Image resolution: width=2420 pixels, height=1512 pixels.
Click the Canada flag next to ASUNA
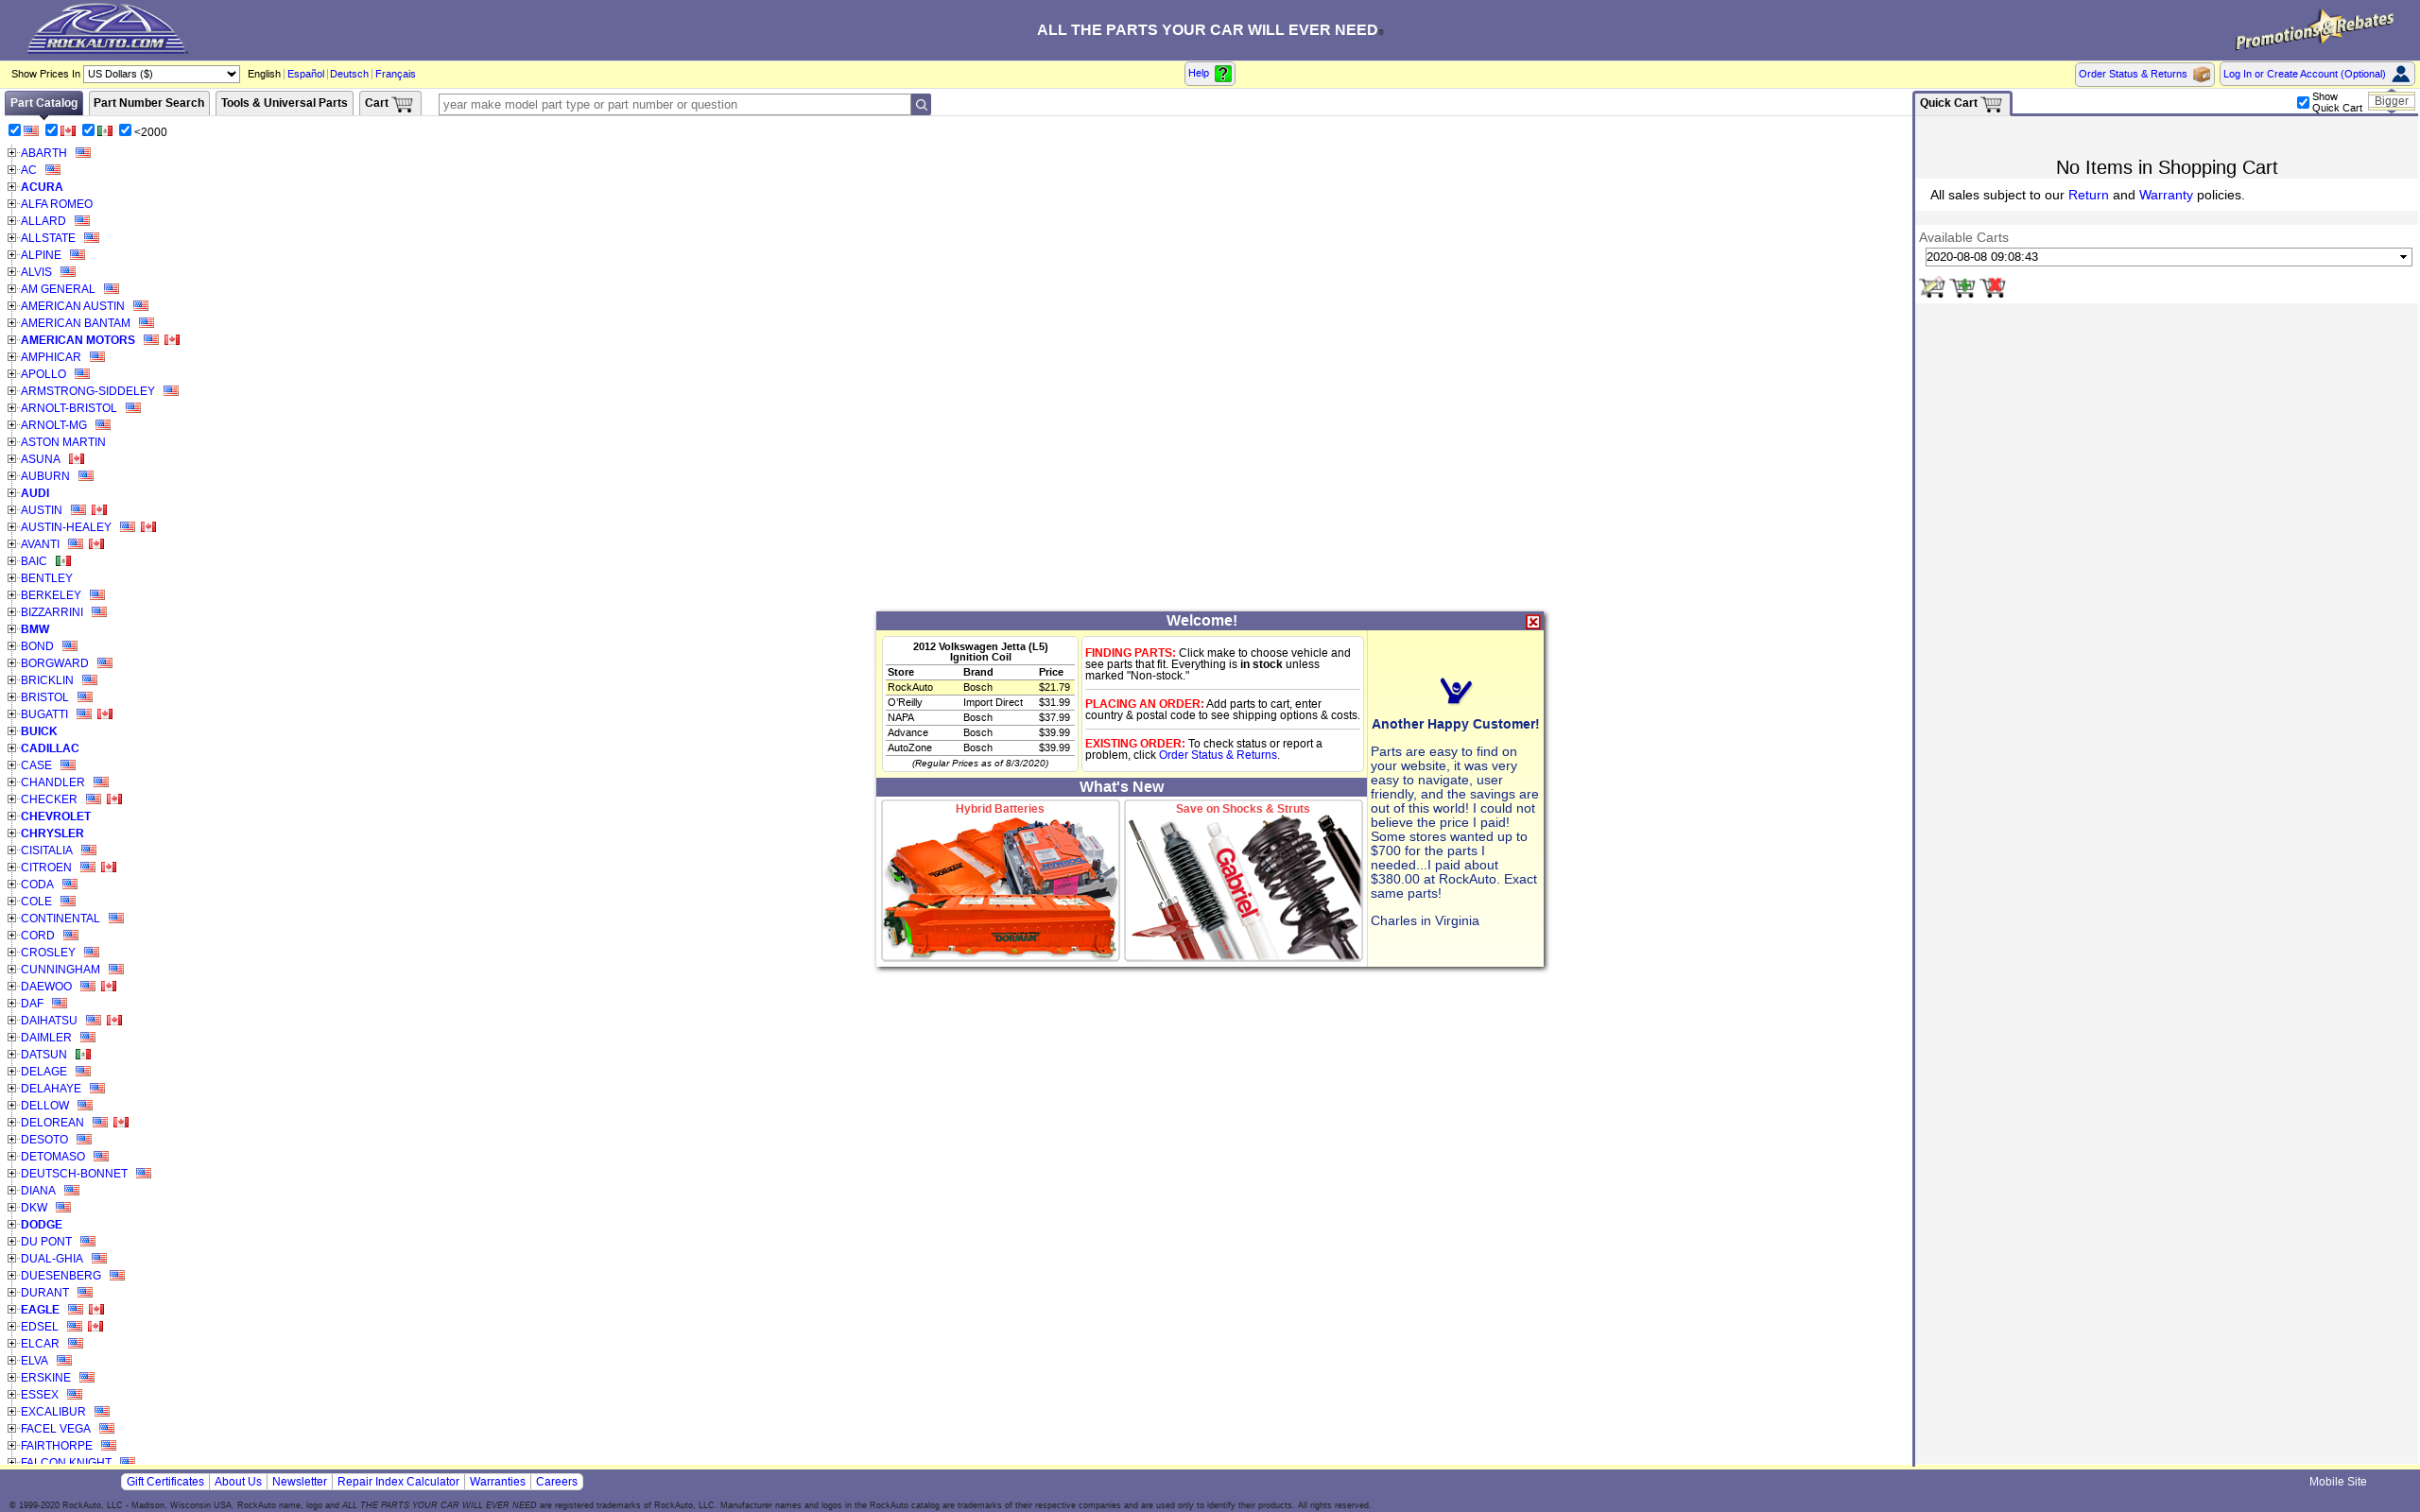click(x=76, y=459)
